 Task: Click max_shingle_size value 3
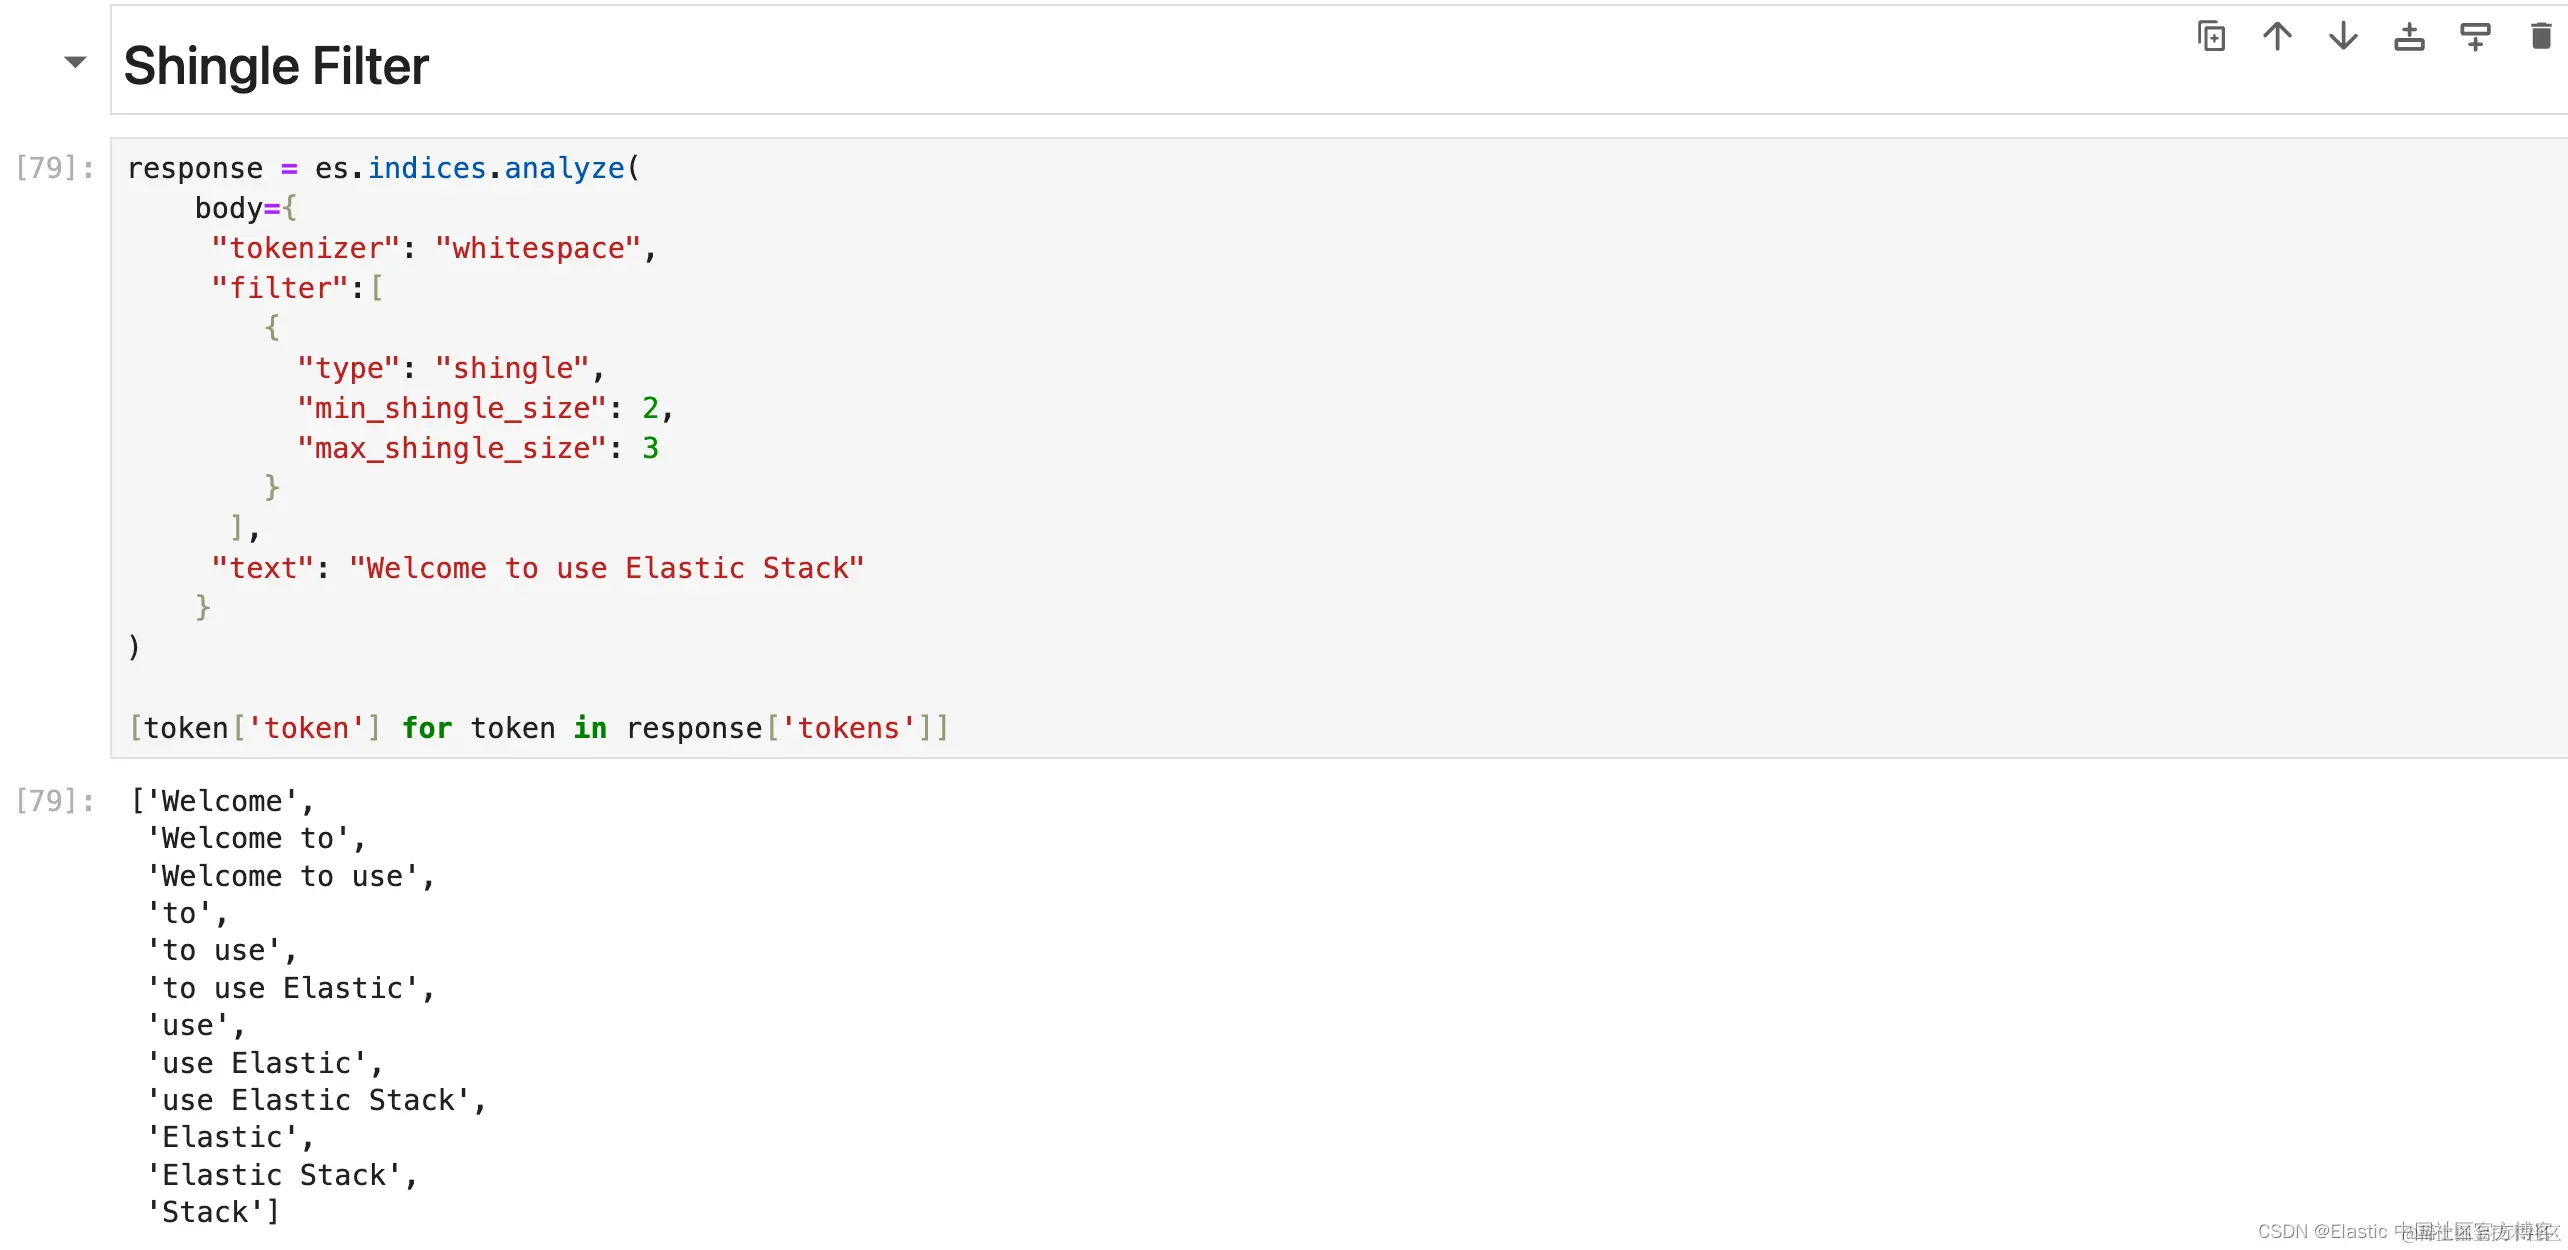[650, 448]
